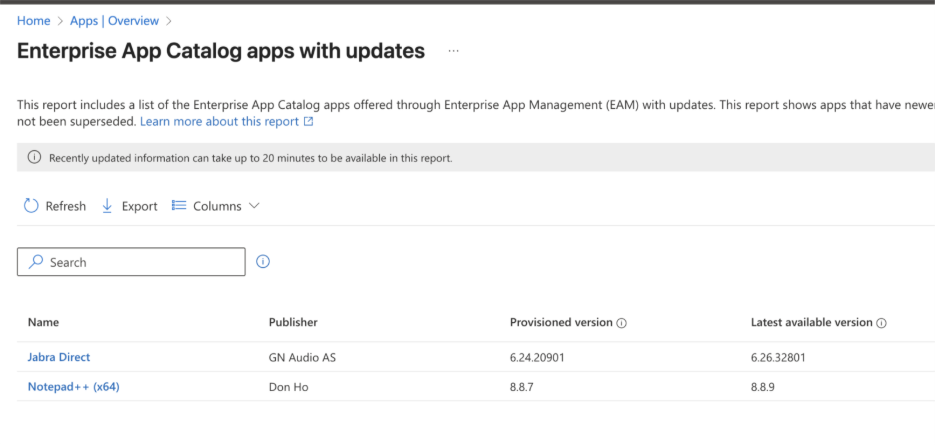Click inside the Search input field
This screenshot has width=936, height=445.
[140, 262]
